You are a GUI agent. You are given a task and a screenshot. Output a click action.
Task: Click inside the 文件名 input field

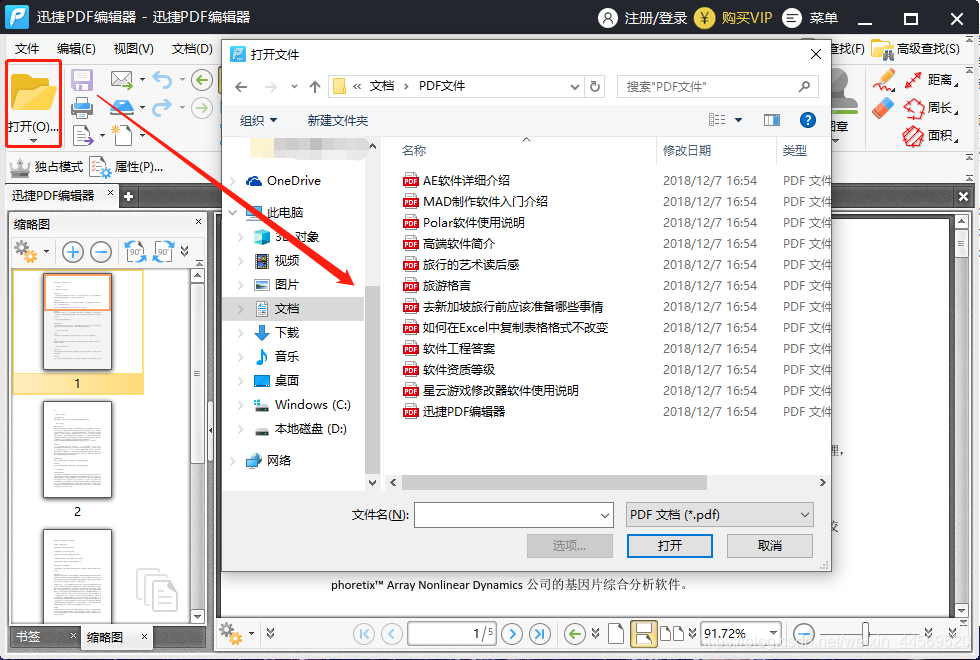pos(506,516)
